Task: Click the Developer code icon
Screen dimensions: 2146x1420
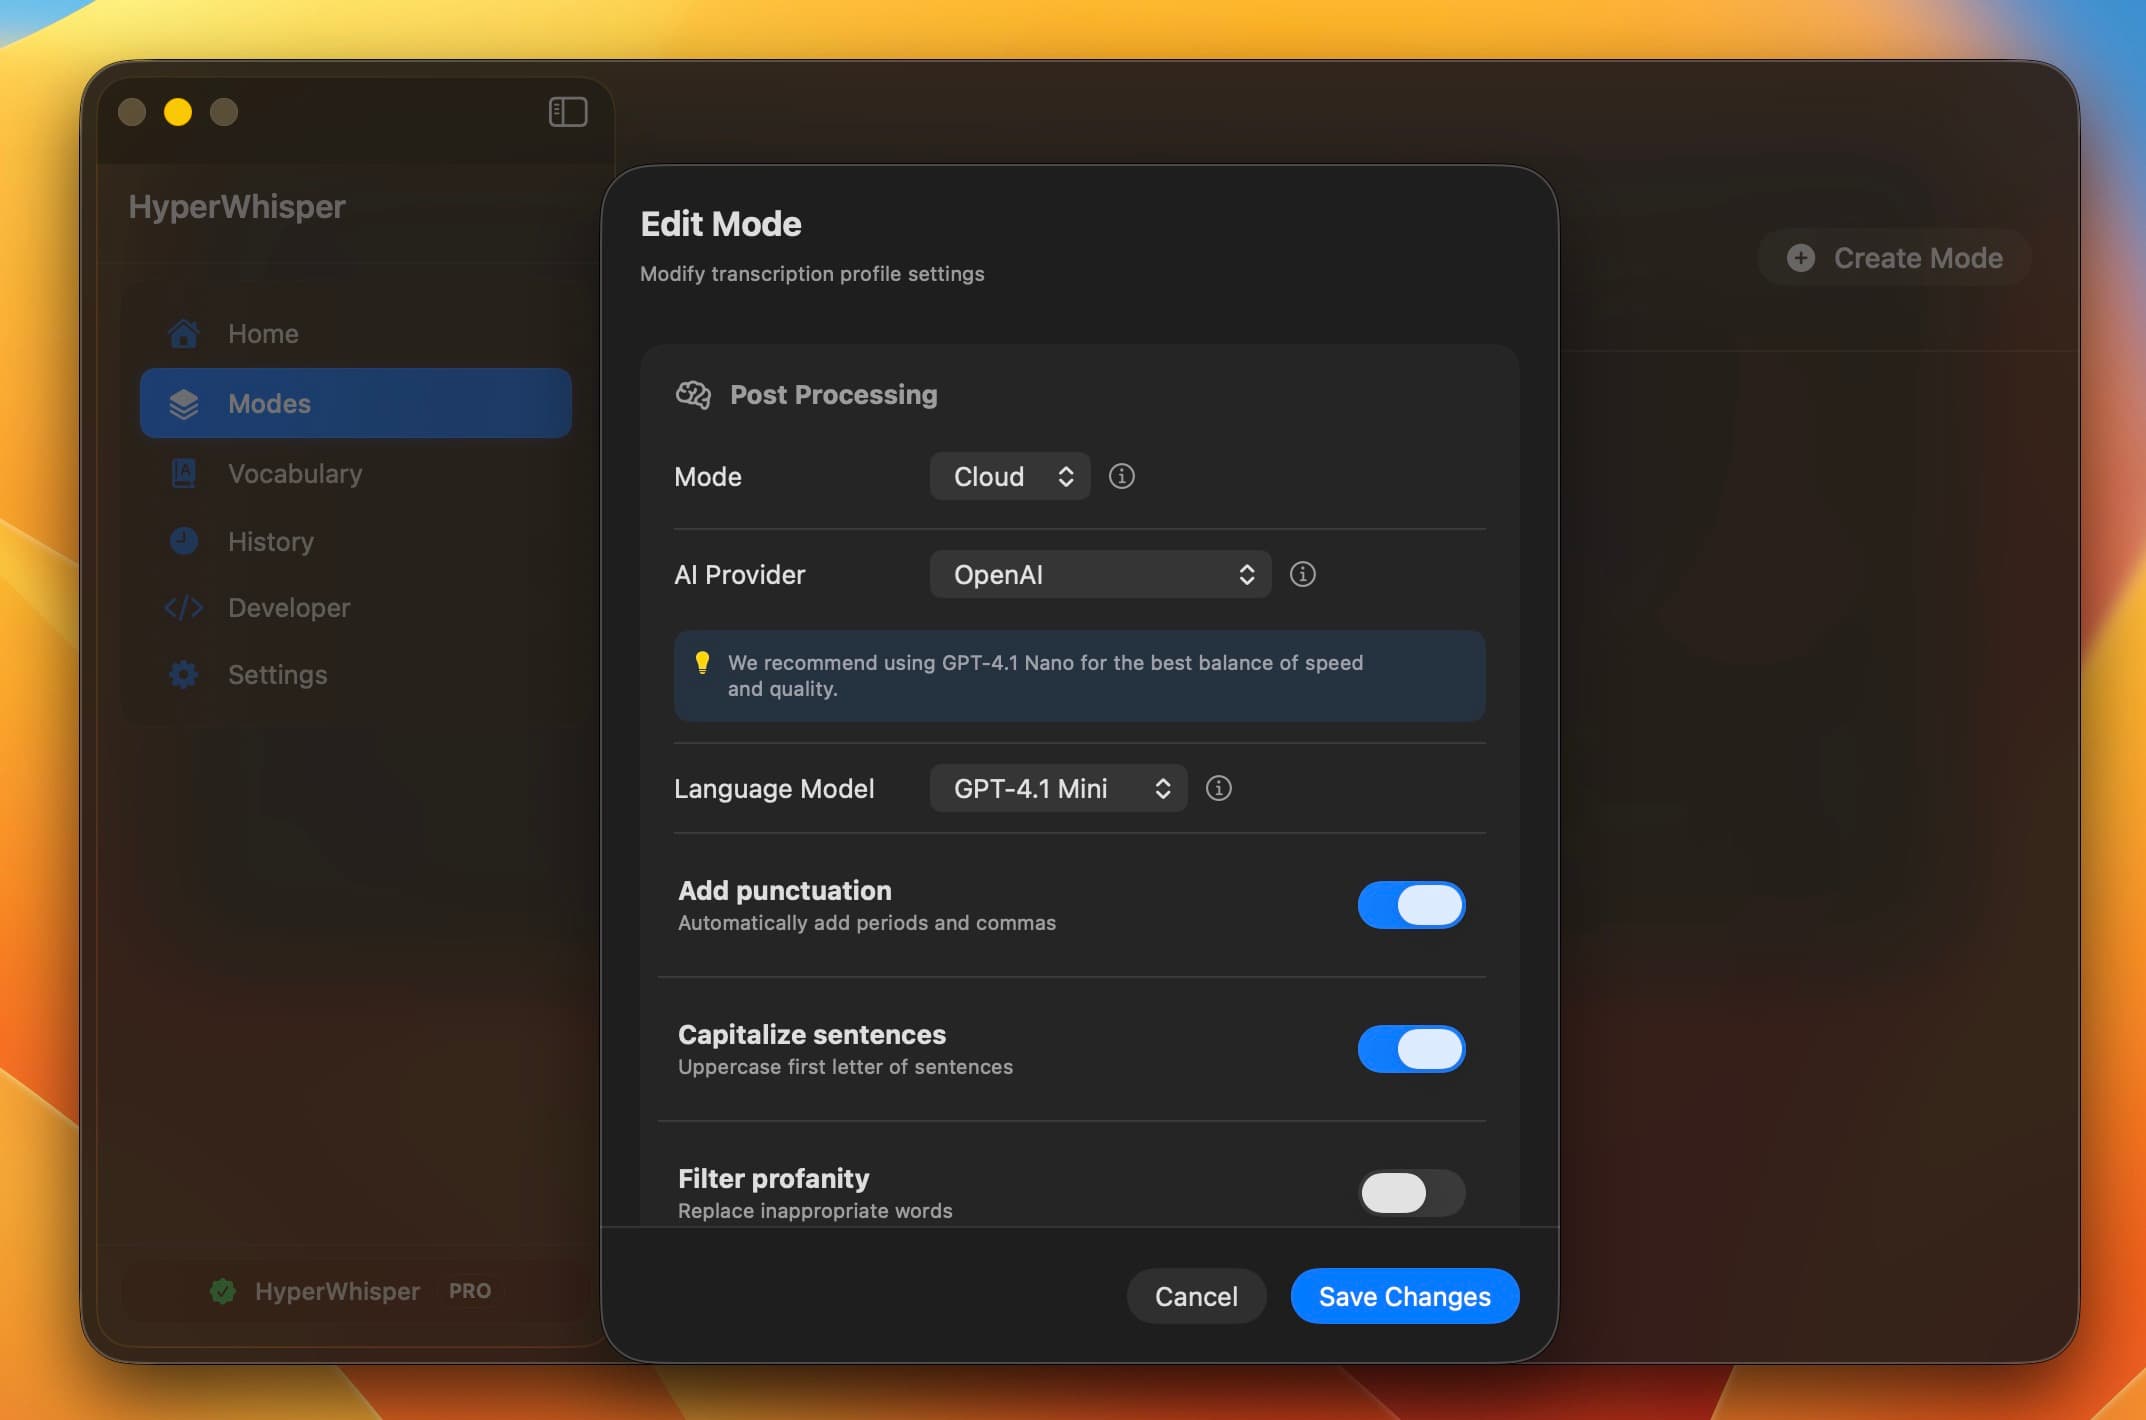Action: (x=184, y=607)
